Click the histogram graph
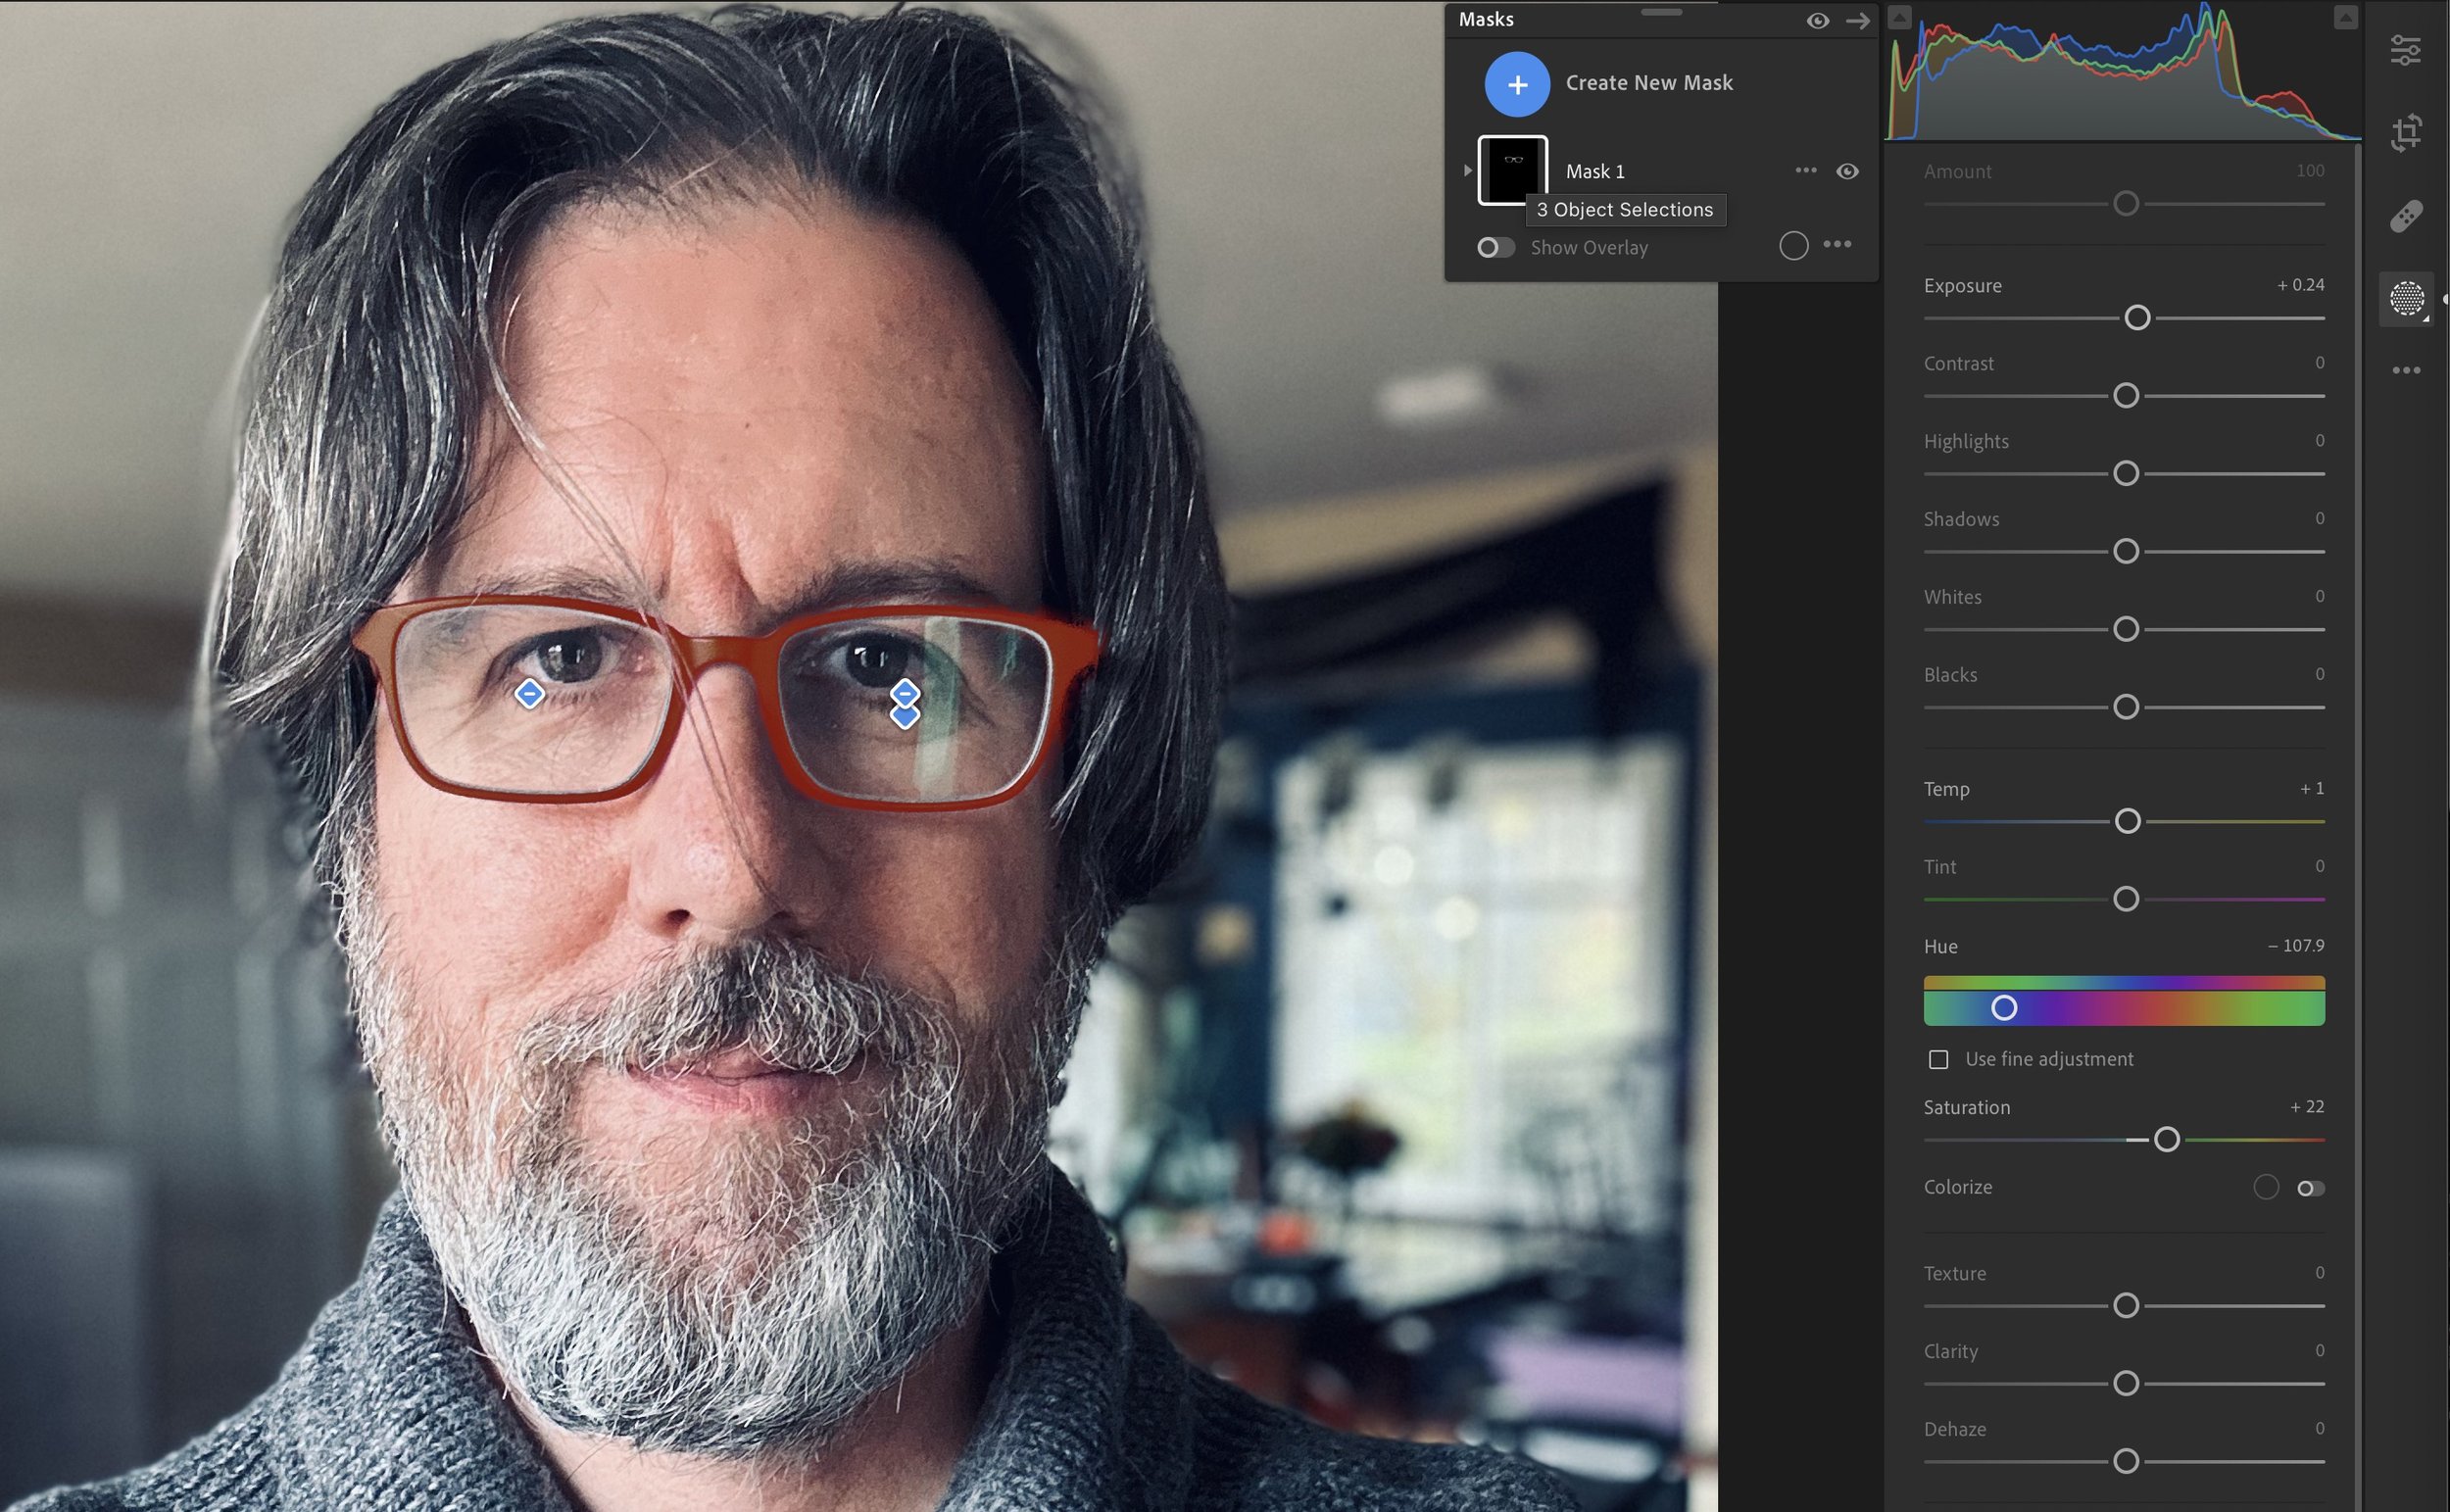2450x1512 pixels. (x=2122, y=72)
